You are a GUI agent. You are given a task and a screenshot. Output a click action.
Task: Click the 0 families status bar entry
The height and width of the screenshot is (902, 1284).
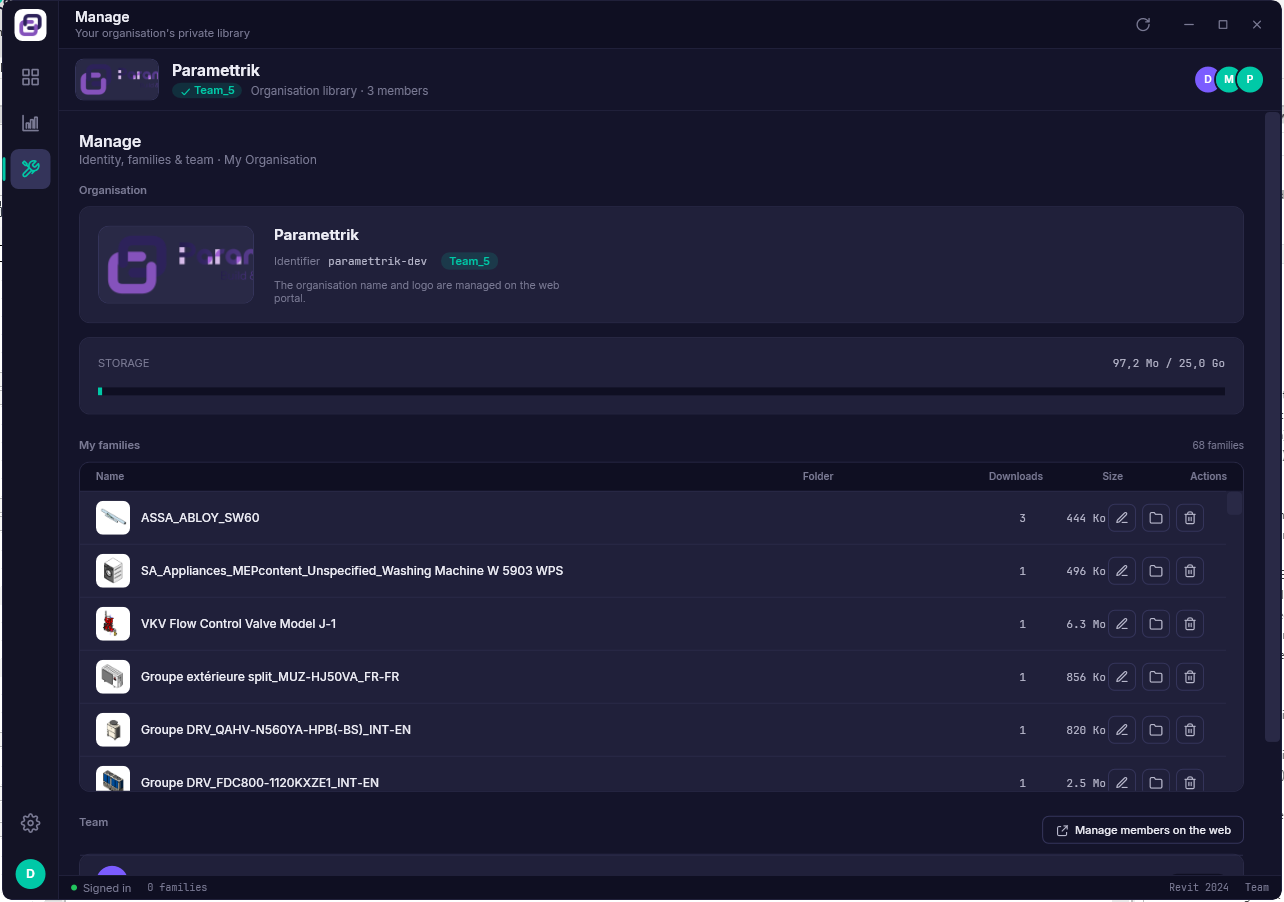click(177, 888)
